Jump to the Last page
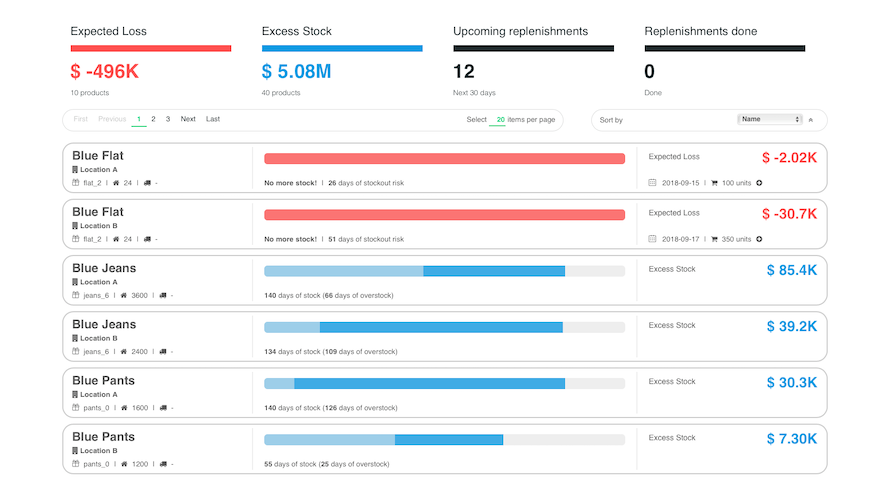Viewport: 890px width, 500px height. [x=213, y=119]
